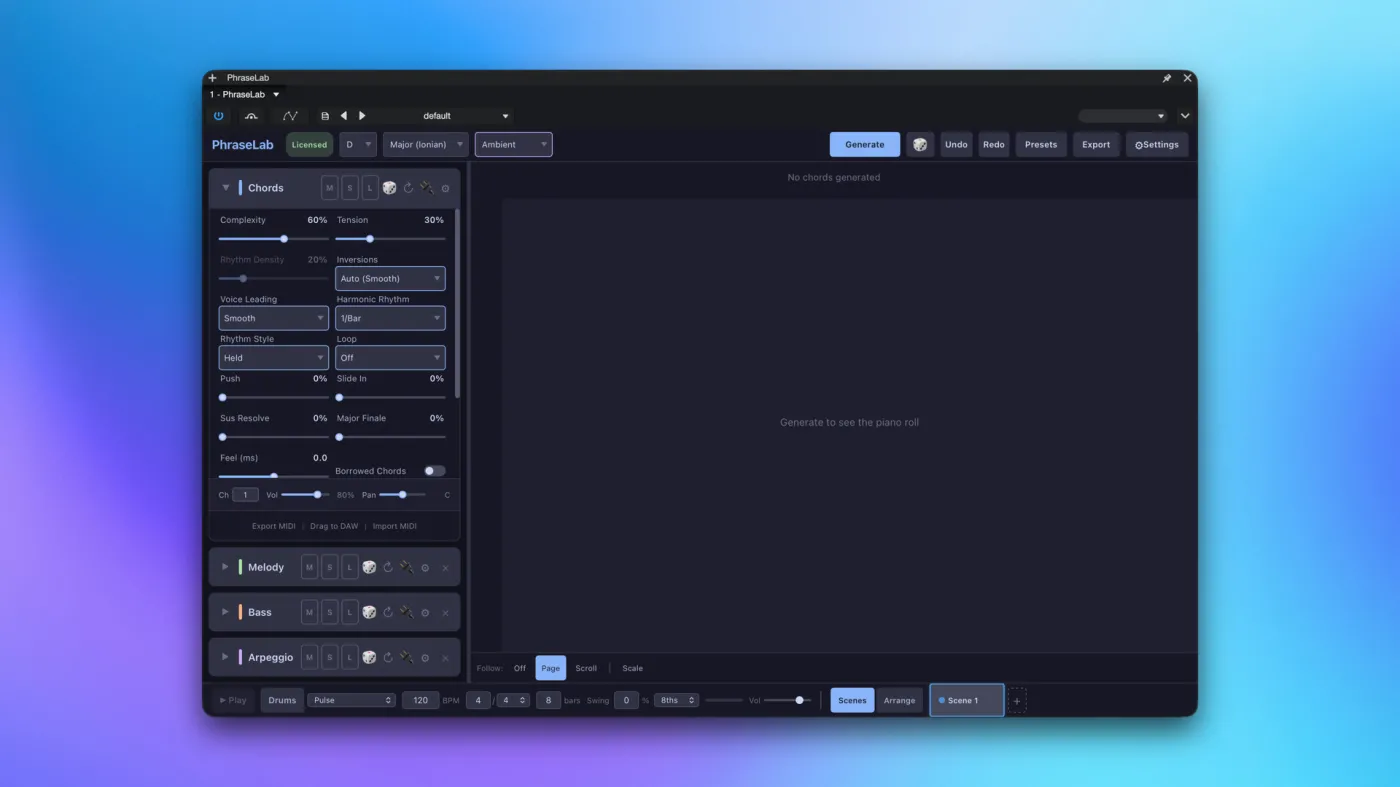The image size is (1400, 787).
Task: Randomize all with the dice beside Generate
Action: (919, 145)
